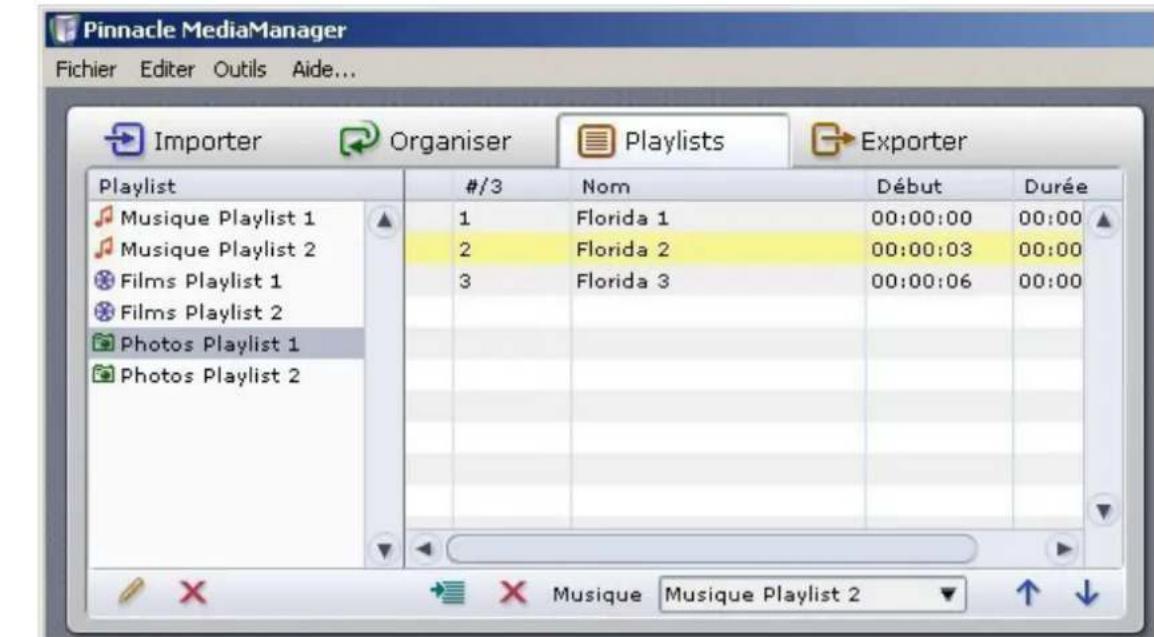The width and height of the screenshot is (1154, 637).
Task: Click start time 00:00:06 of Florida 3
Action: (x=921, y=281)
